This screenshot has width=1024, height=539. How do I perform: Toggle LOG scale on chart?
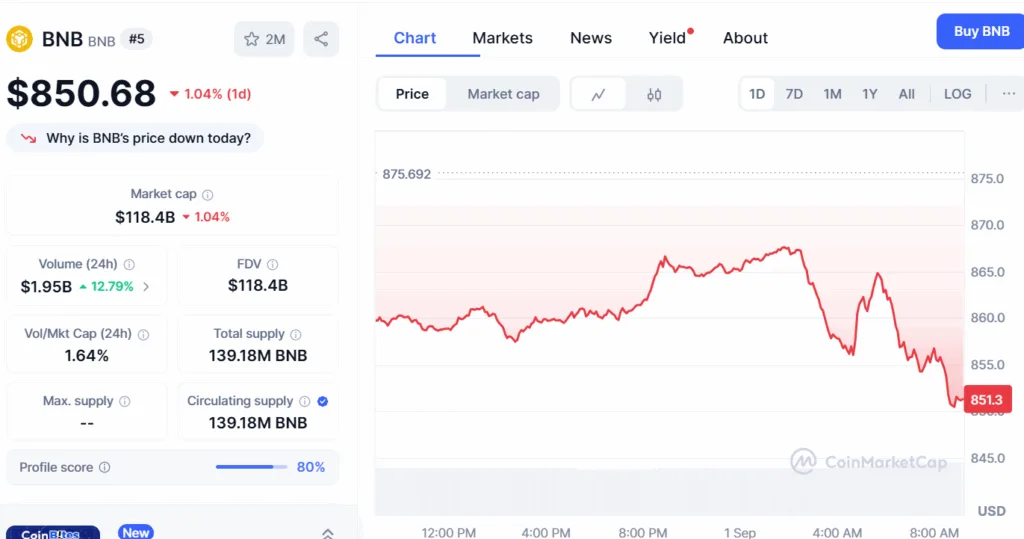click(x=957, y=93)
